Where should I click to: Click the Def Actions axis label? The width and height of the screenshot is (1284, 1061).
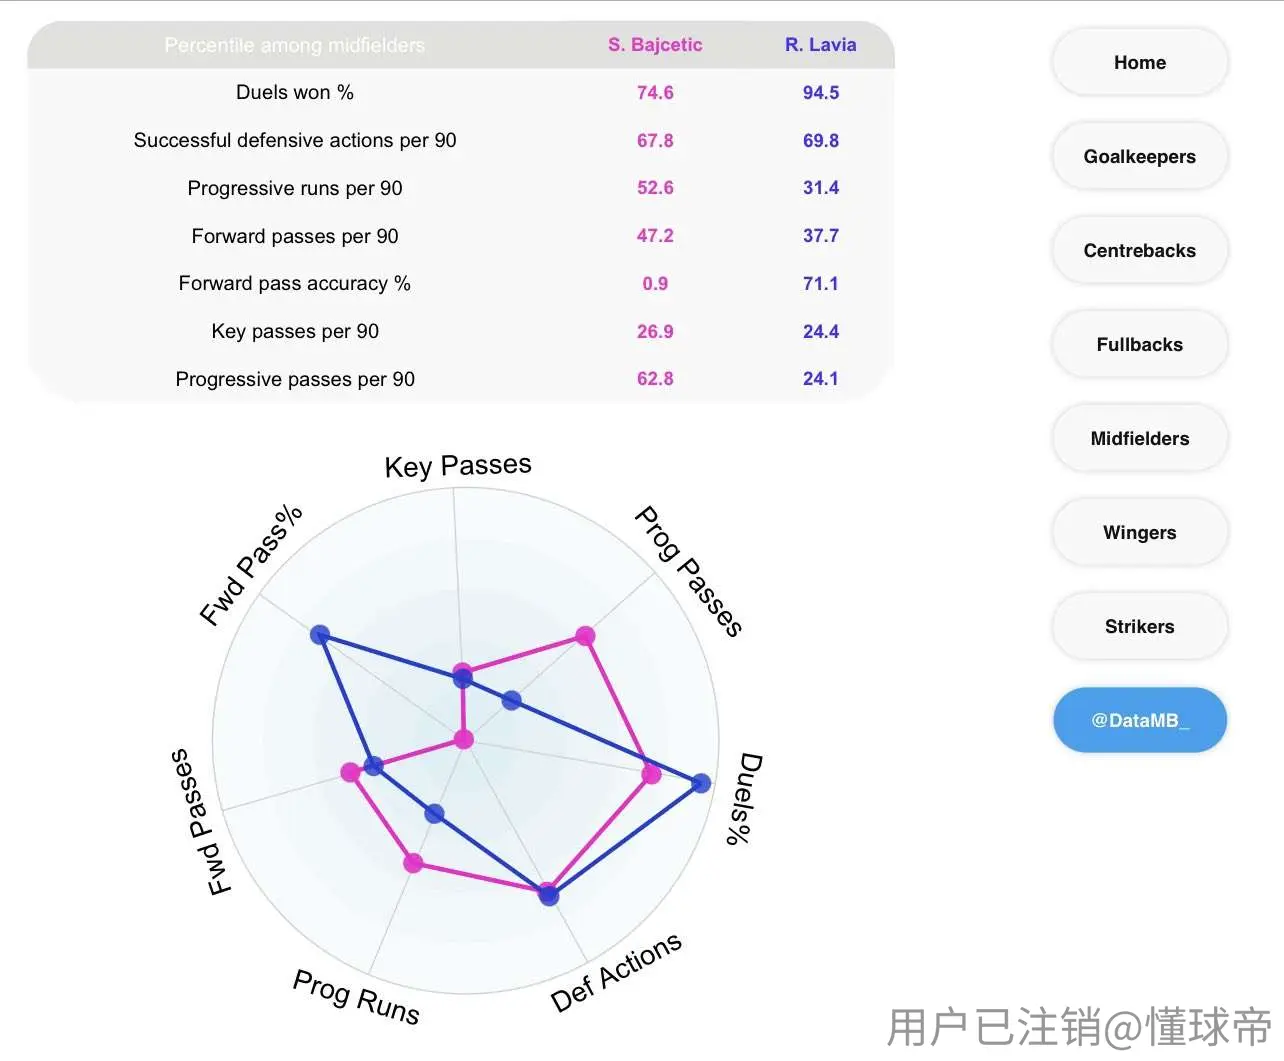tap(616, 972)
